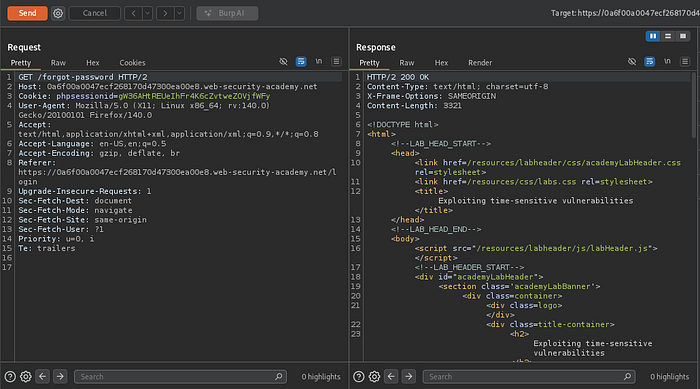Image resolution: width=700 pixels, height=389 pixels.
Task: Click GET /forgot-password request line
Action: pyautogui.click(x=83, y=77)
